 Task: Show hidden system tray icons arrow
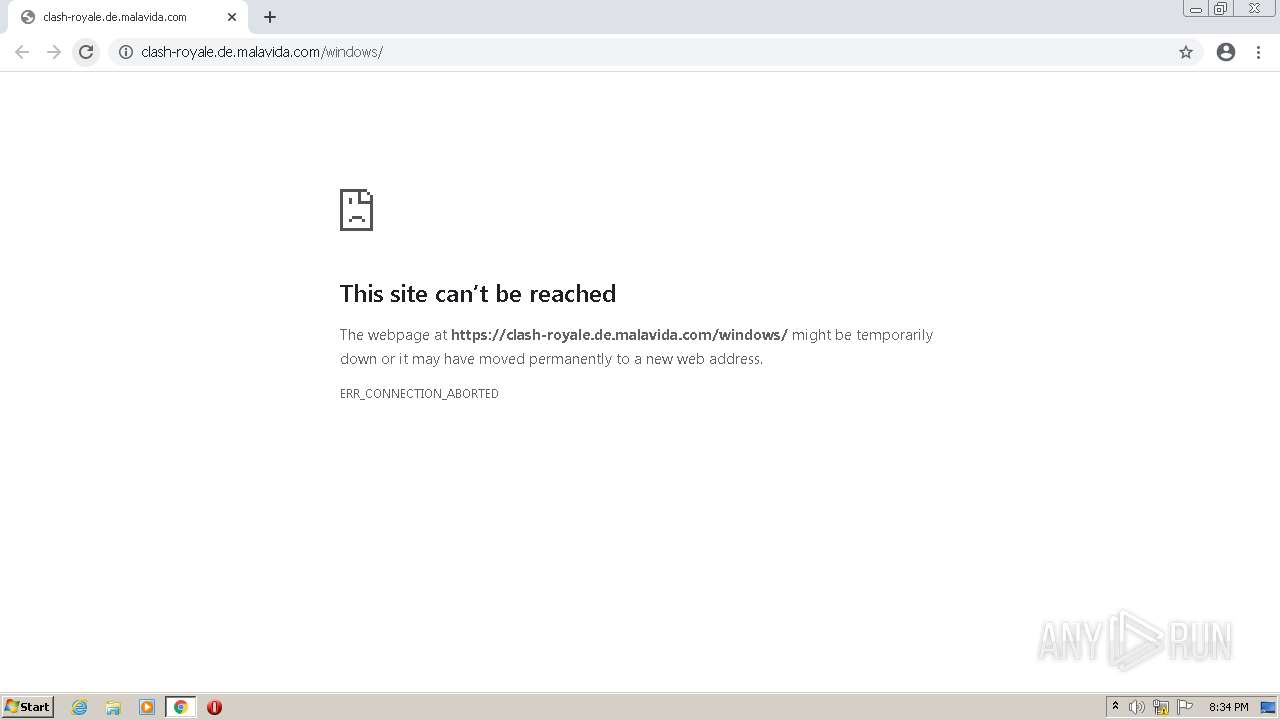[1115, 707]
